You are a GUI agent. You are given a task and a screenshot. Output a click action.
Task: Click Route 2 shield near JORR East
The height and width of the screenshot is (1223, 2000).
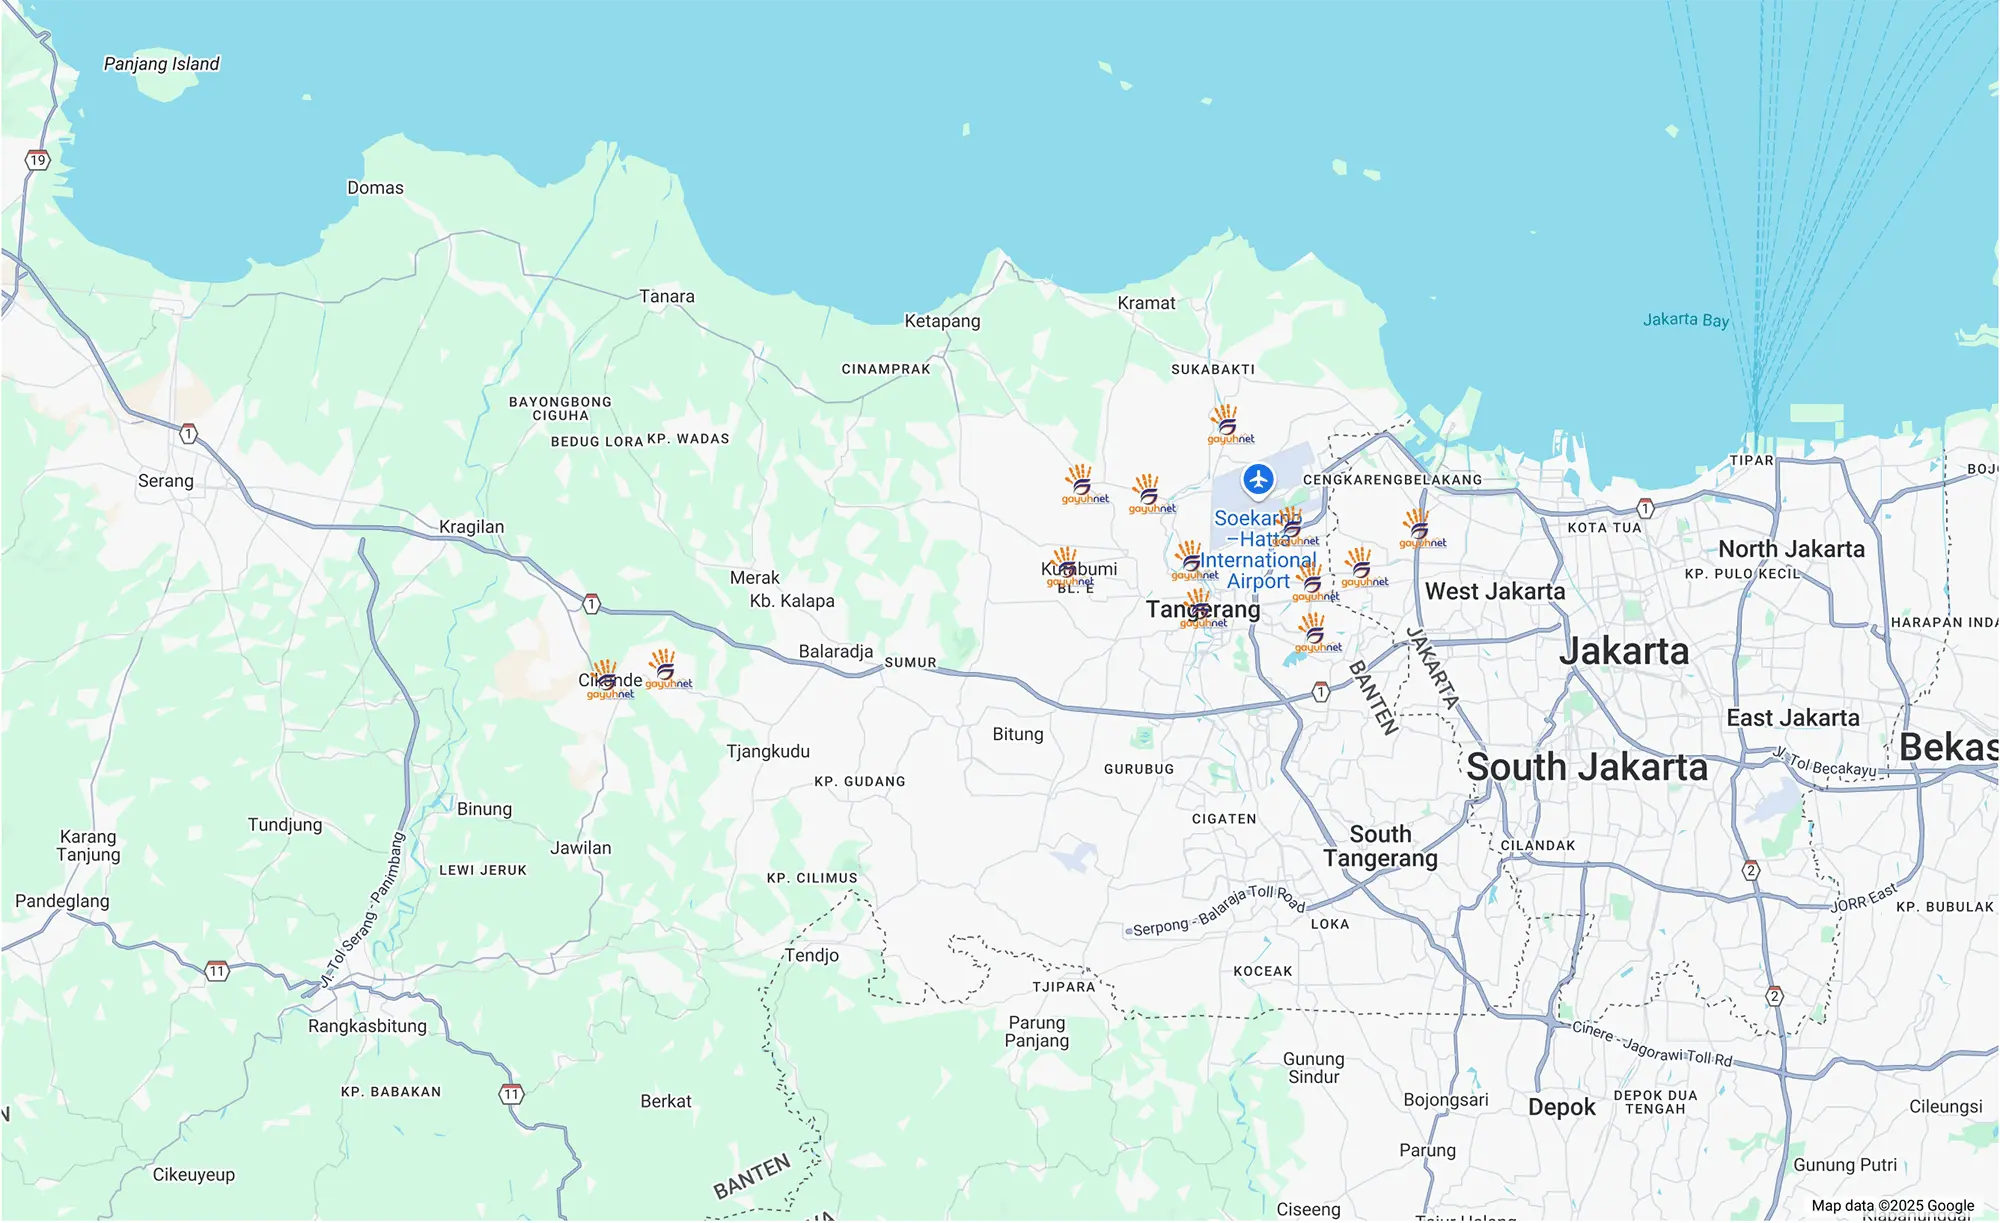[1750, 871]
